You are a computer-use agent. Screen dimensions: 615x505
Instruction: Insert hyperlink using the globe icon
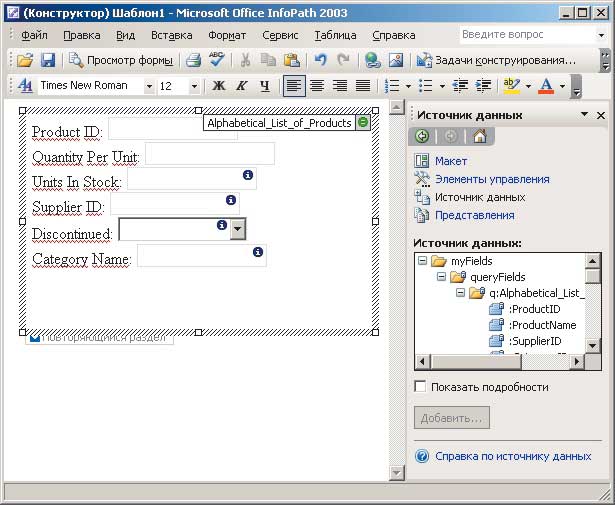373,60
